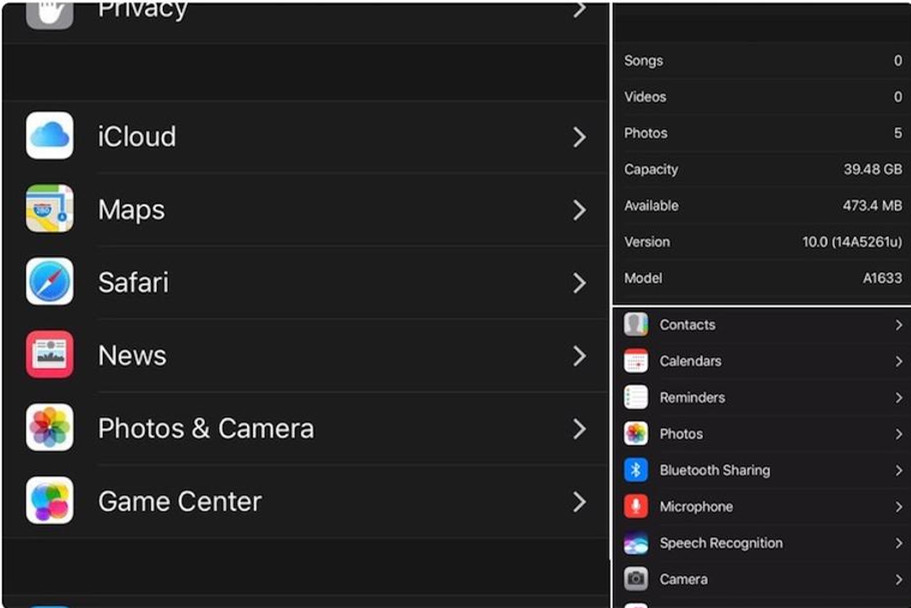Open the Privacy row chevron
This screenshot has width=911, height=608.
[x=579, y=9]
